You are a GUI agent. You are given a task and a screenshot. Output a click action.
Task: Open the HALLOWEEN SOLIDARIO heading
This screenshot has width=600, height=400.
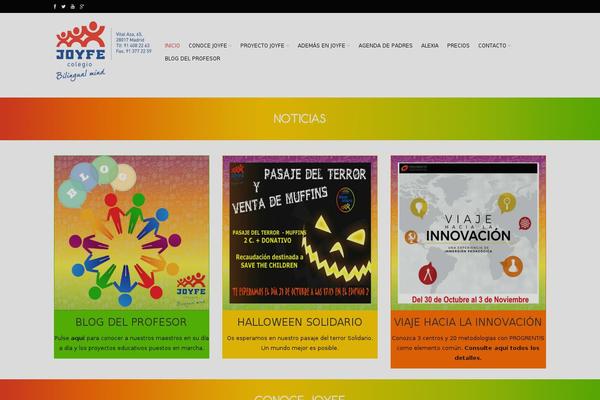tap(300, 322)
